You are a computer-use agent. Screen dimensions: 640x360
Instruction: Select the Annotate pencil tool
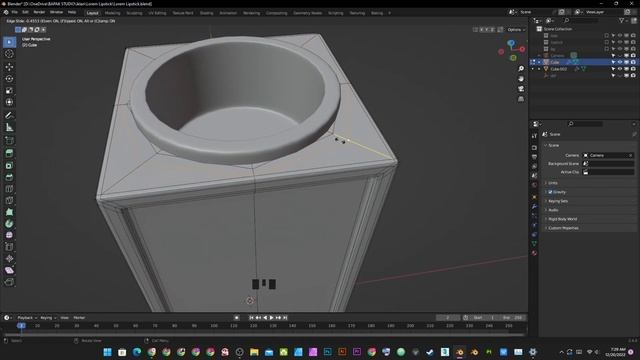tap(9, 116)
